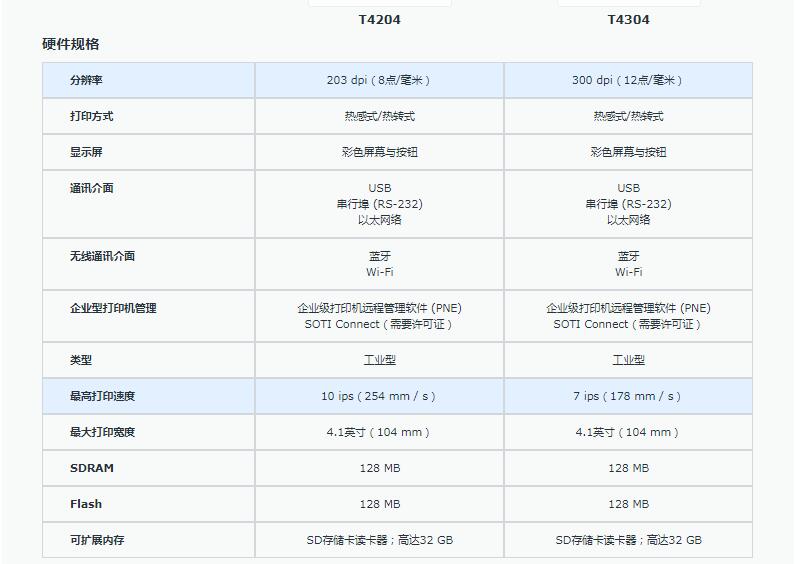
Task: Open the 工业型 link under T4304
Action: click(628, 360)
